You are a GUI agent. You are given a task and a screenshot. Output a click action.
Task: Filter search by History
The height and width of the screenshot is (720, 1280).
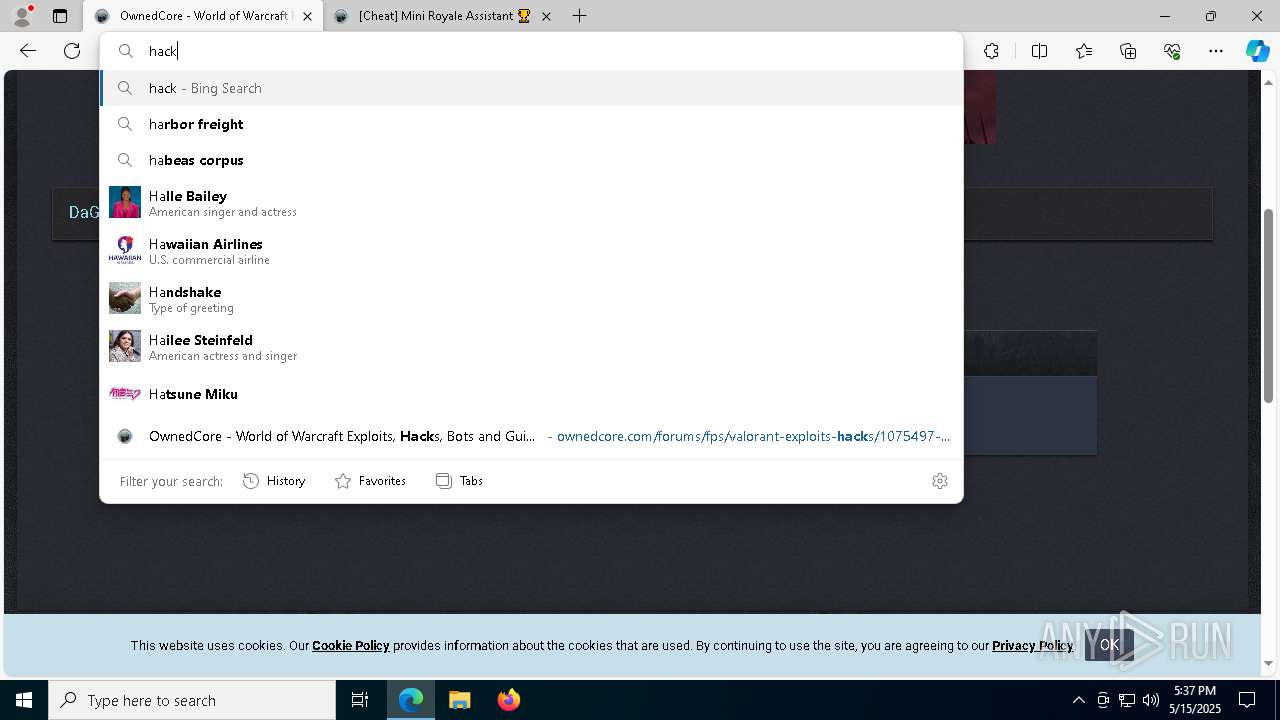pyautogui.click(x=274, y=481)
